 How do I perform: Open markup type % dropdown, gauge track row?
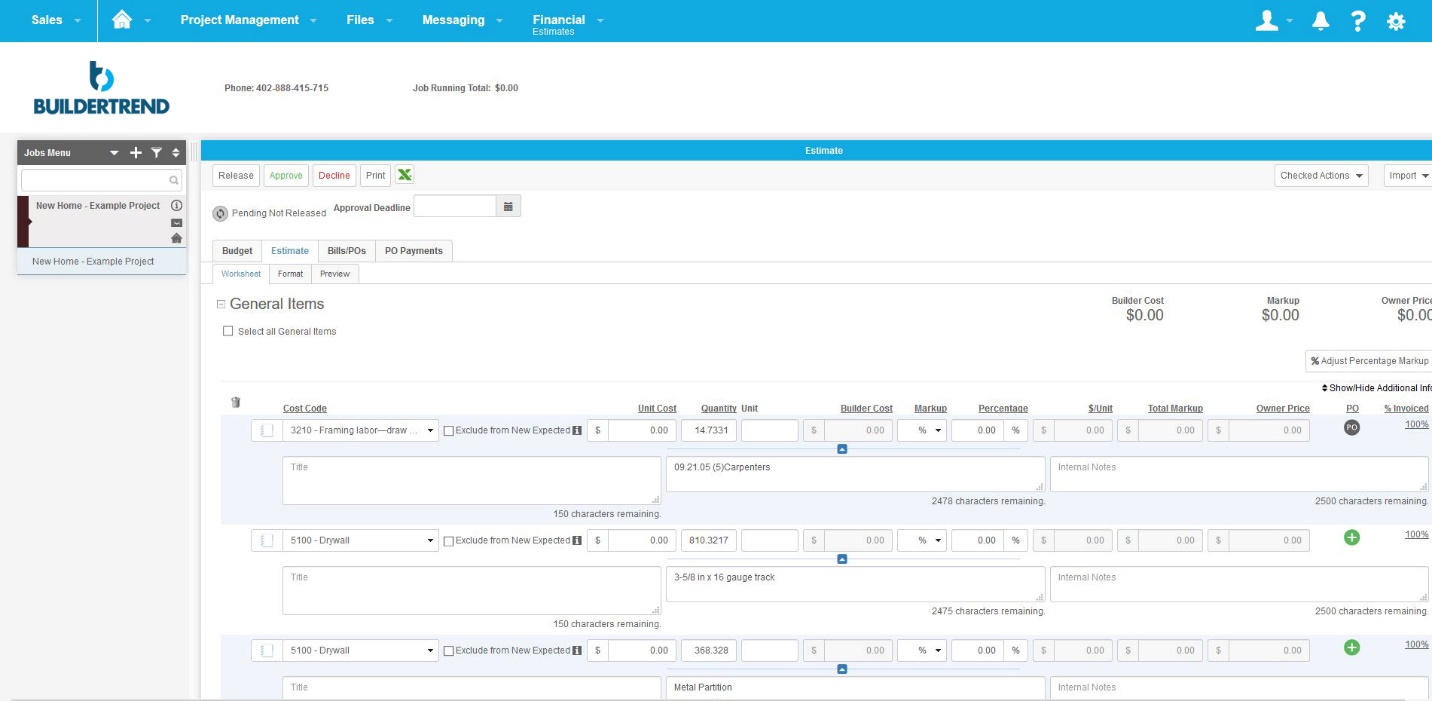922,540
